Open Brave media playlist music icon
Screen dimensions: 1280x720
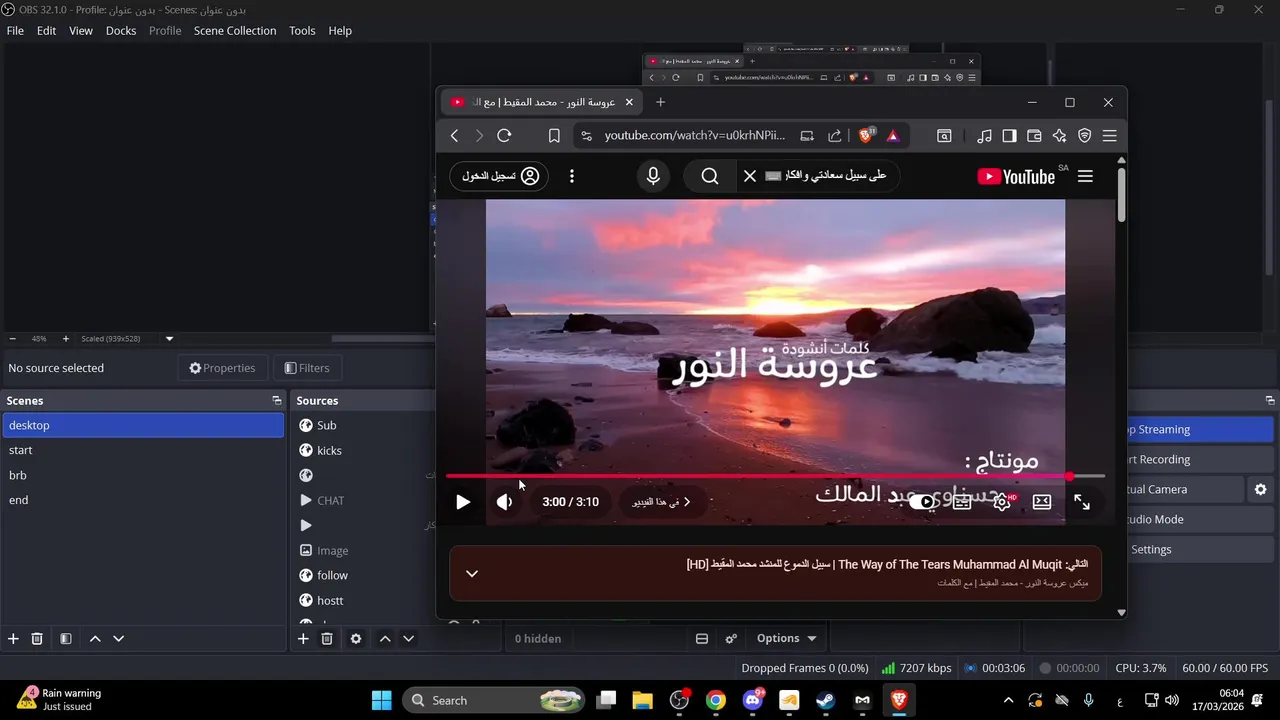point(985,136)
